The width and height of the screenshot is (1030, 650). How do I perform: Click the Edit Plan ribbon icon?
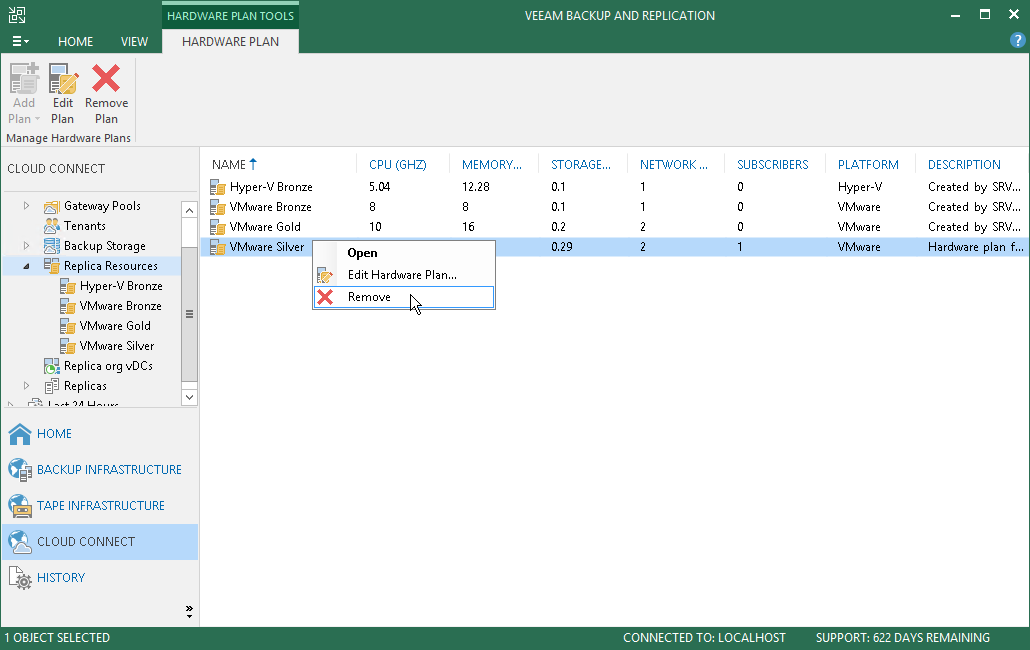[63, 79]
